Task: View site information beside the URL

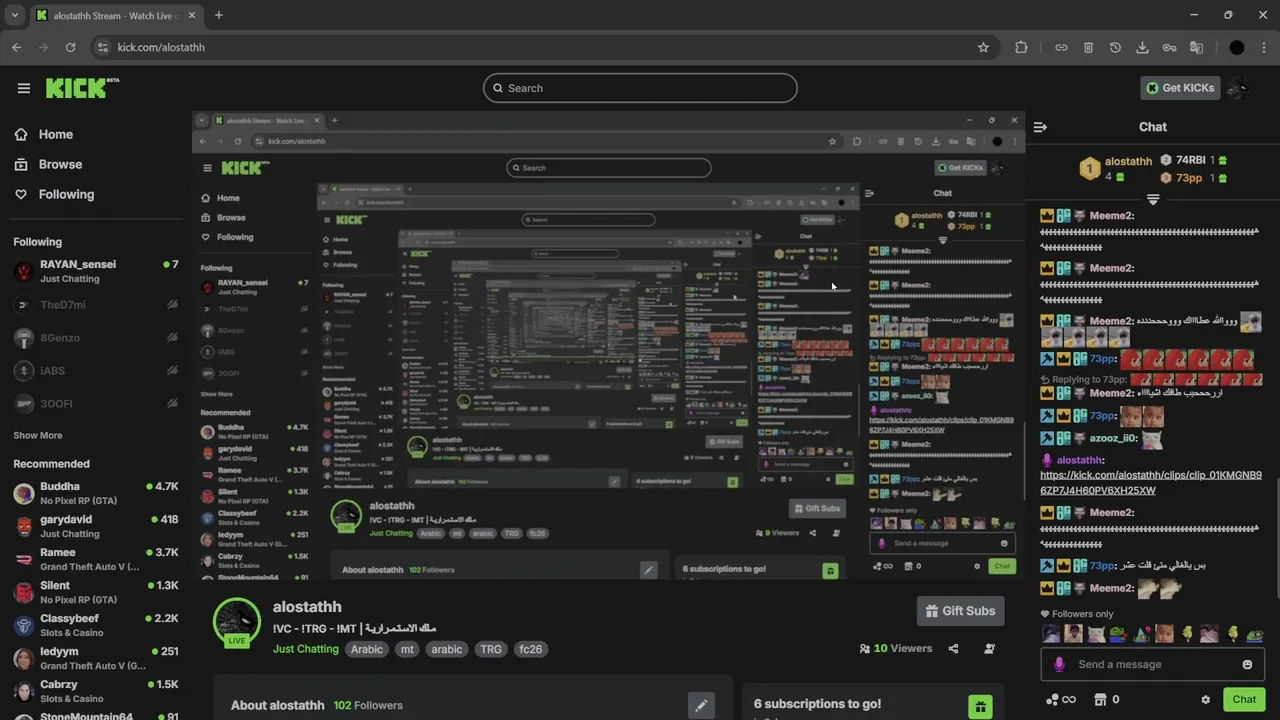Action: point(102,47)
